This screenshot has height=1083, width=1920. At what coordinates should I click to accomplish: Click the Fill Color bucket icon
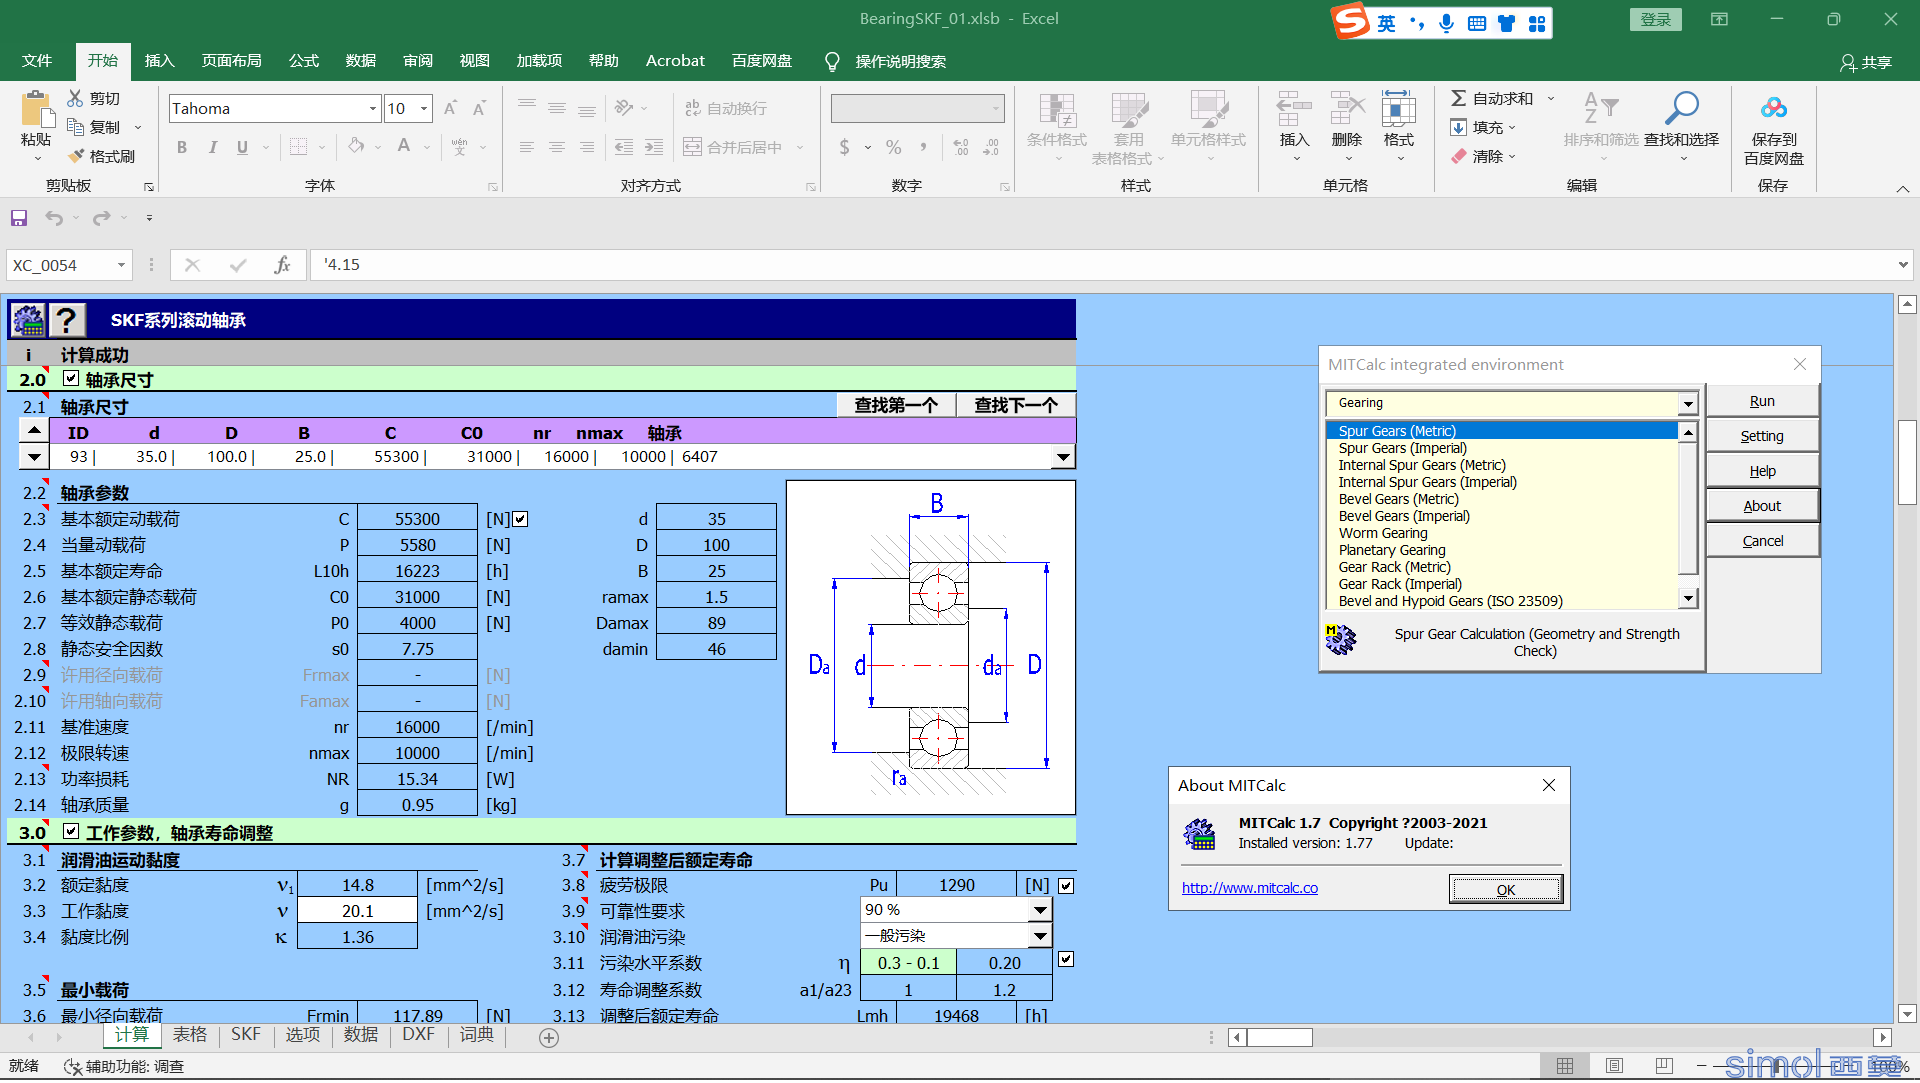point(356,147)
